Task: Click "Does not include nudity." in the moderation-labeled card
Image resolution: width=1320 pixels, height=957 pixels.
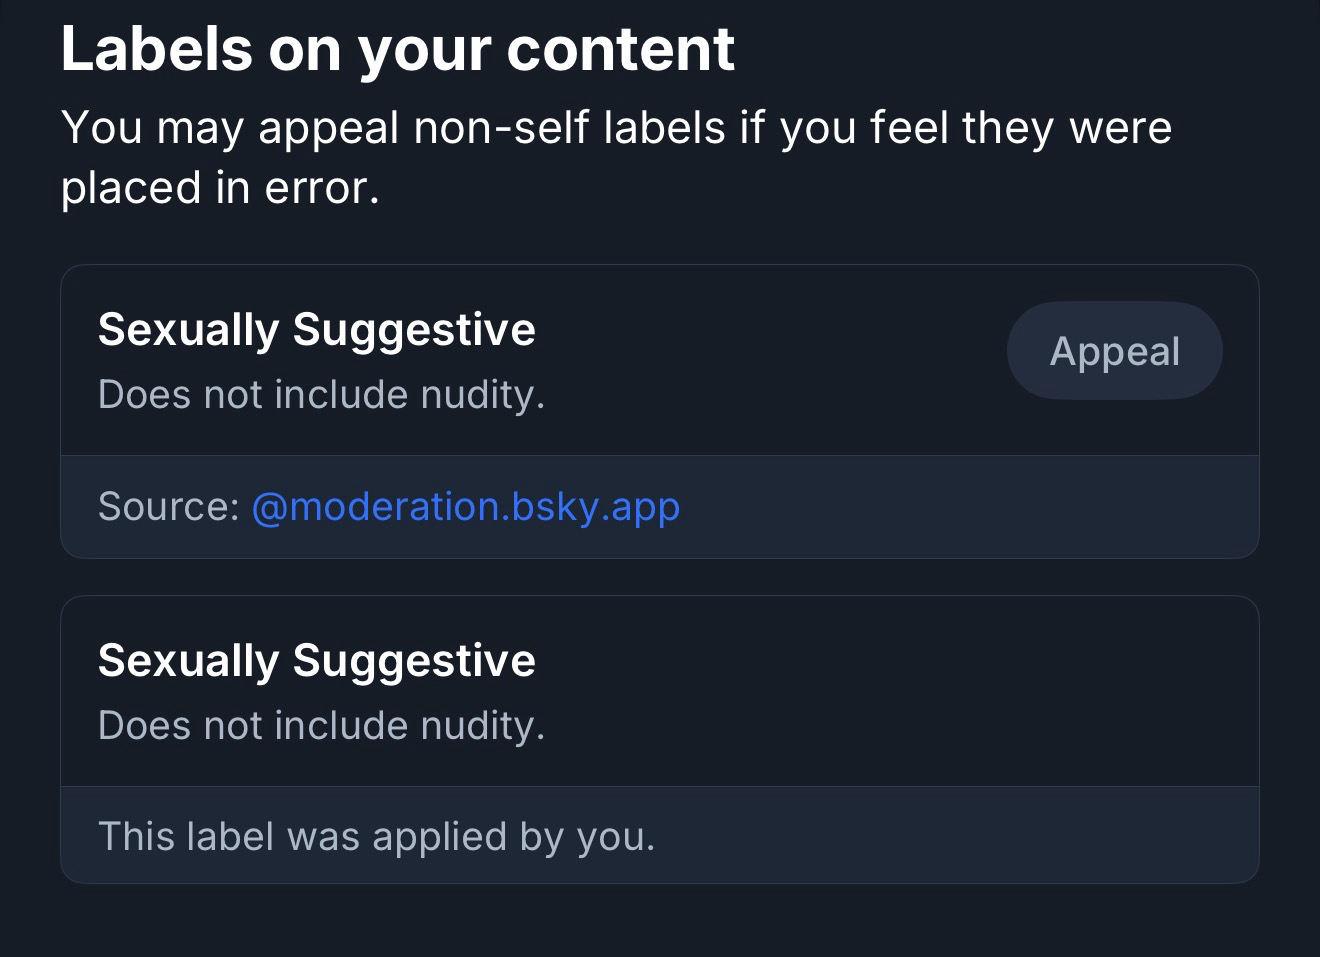Action: tap(321, 395)
